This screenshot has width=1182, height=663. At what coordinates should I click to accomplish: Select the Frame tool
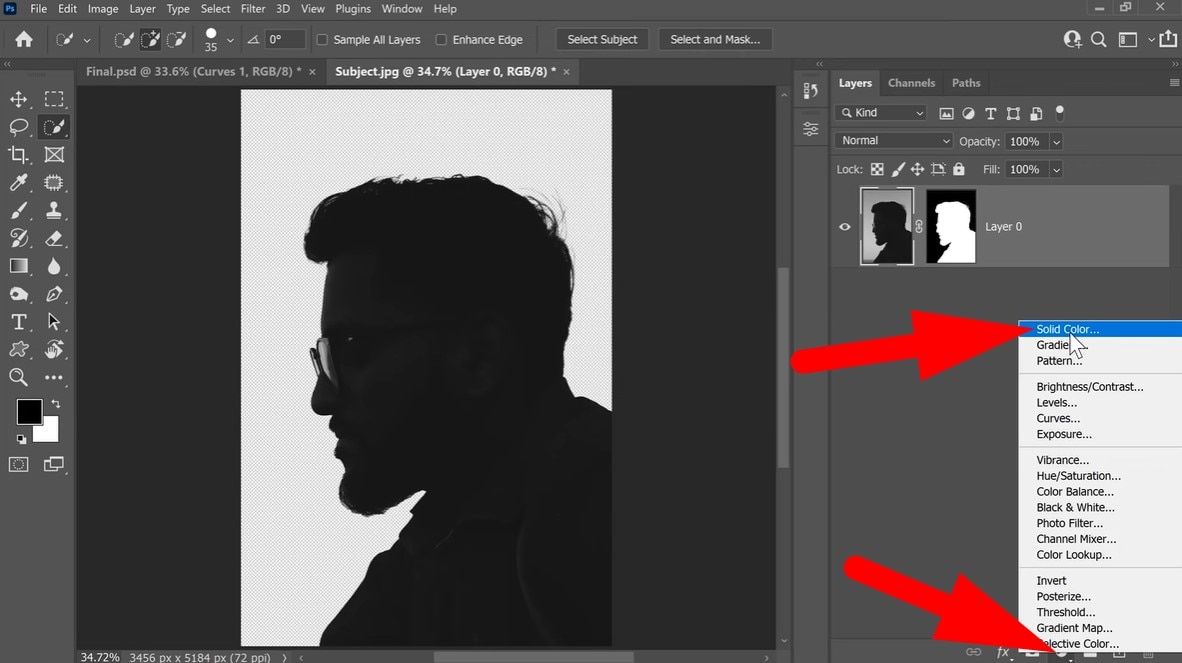54,154
